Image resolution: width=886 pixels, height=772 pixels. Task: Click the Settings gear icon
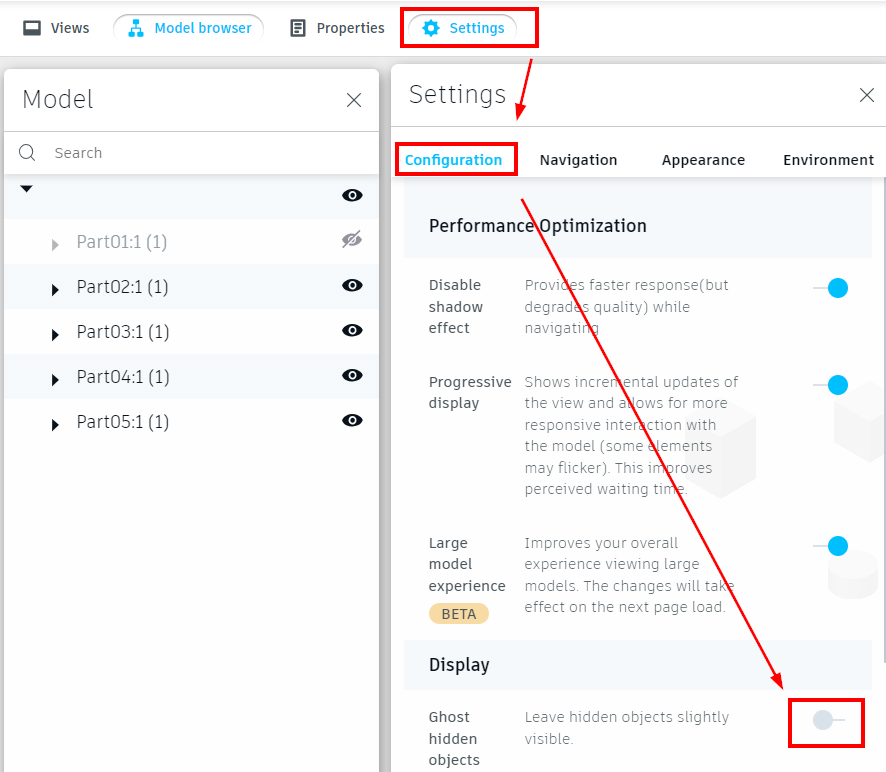coord(431,28)
